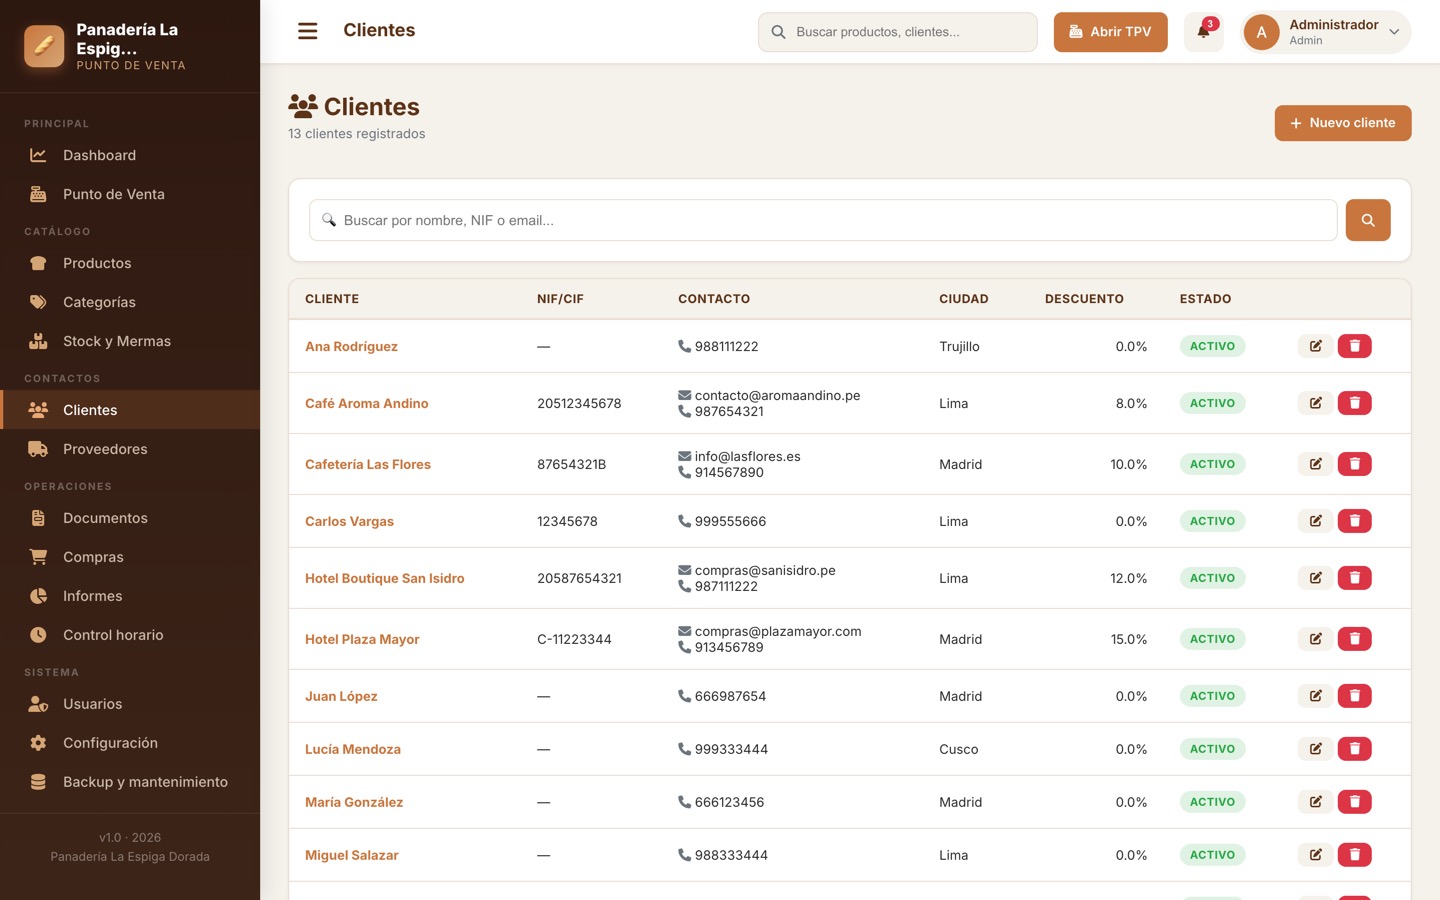1440x900 pixels.
Task: Click the ACTIVO badge for Carlos Vargas
Action: click(x=1212, y=521)
